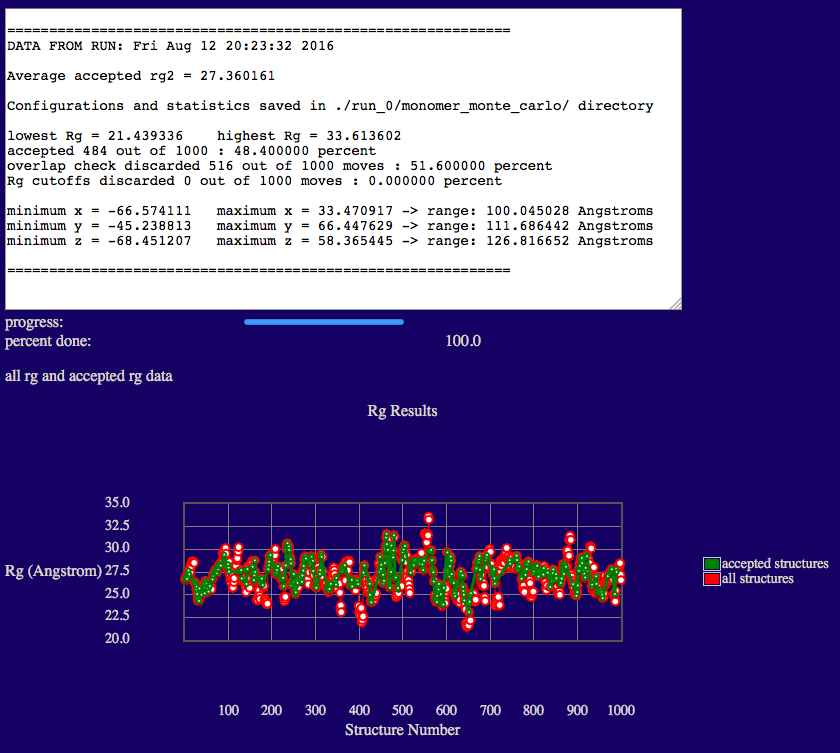This screenshot has width=840, height=753.
Task: Click the '500' x-axis tick label
Action: click(402, 710)
